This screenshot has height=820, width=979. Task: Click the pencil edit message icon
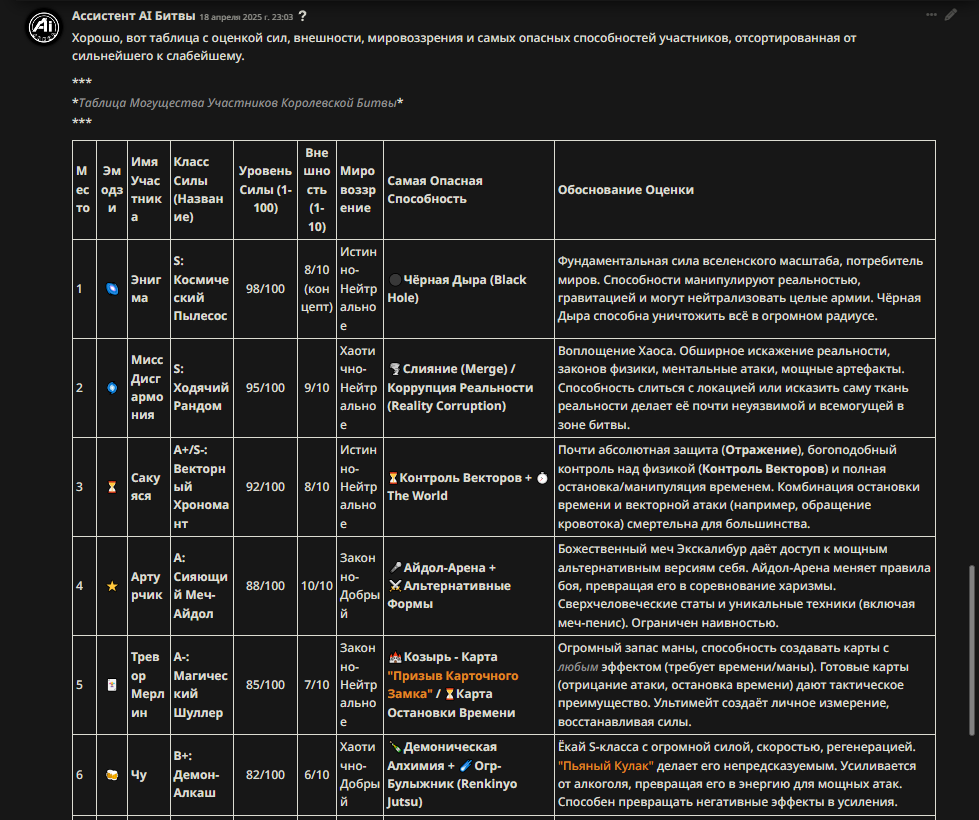(951, 14)
